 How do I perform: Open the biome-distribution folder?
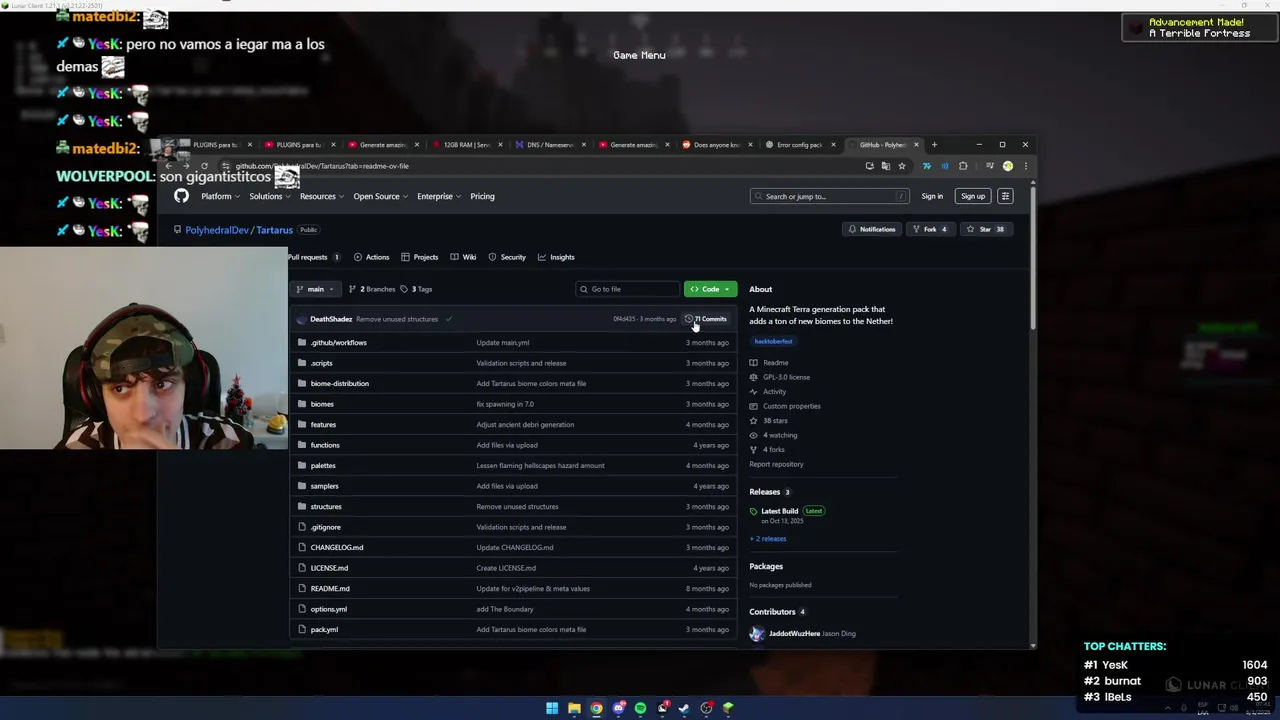point(339,384)
